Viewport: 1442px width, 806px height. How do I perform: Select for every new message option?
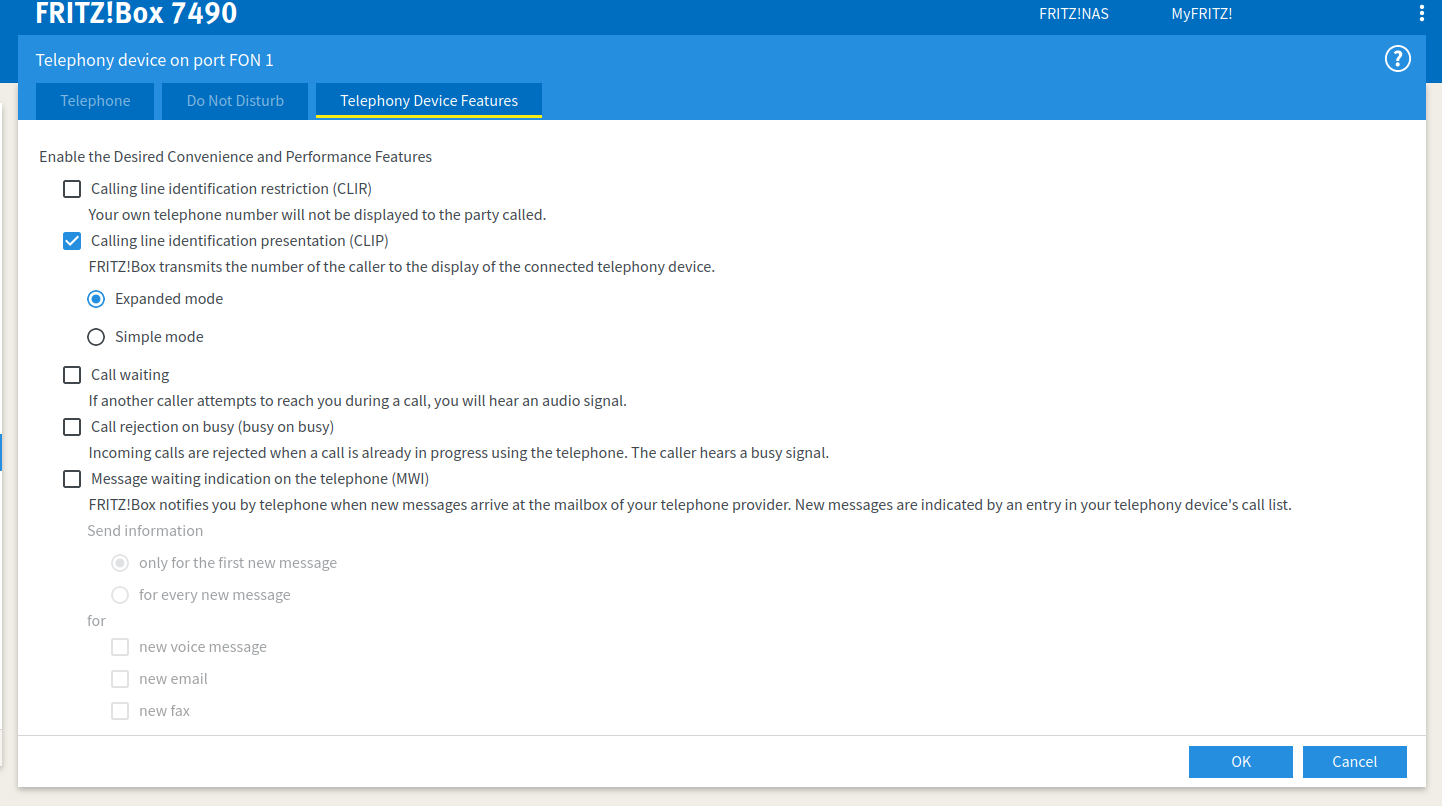coord(120,595)
